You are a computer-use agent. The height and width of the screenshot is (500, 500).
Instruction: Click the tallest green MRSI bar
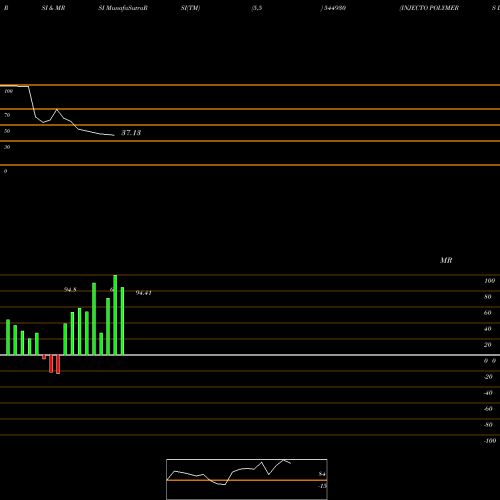[115, 315]
